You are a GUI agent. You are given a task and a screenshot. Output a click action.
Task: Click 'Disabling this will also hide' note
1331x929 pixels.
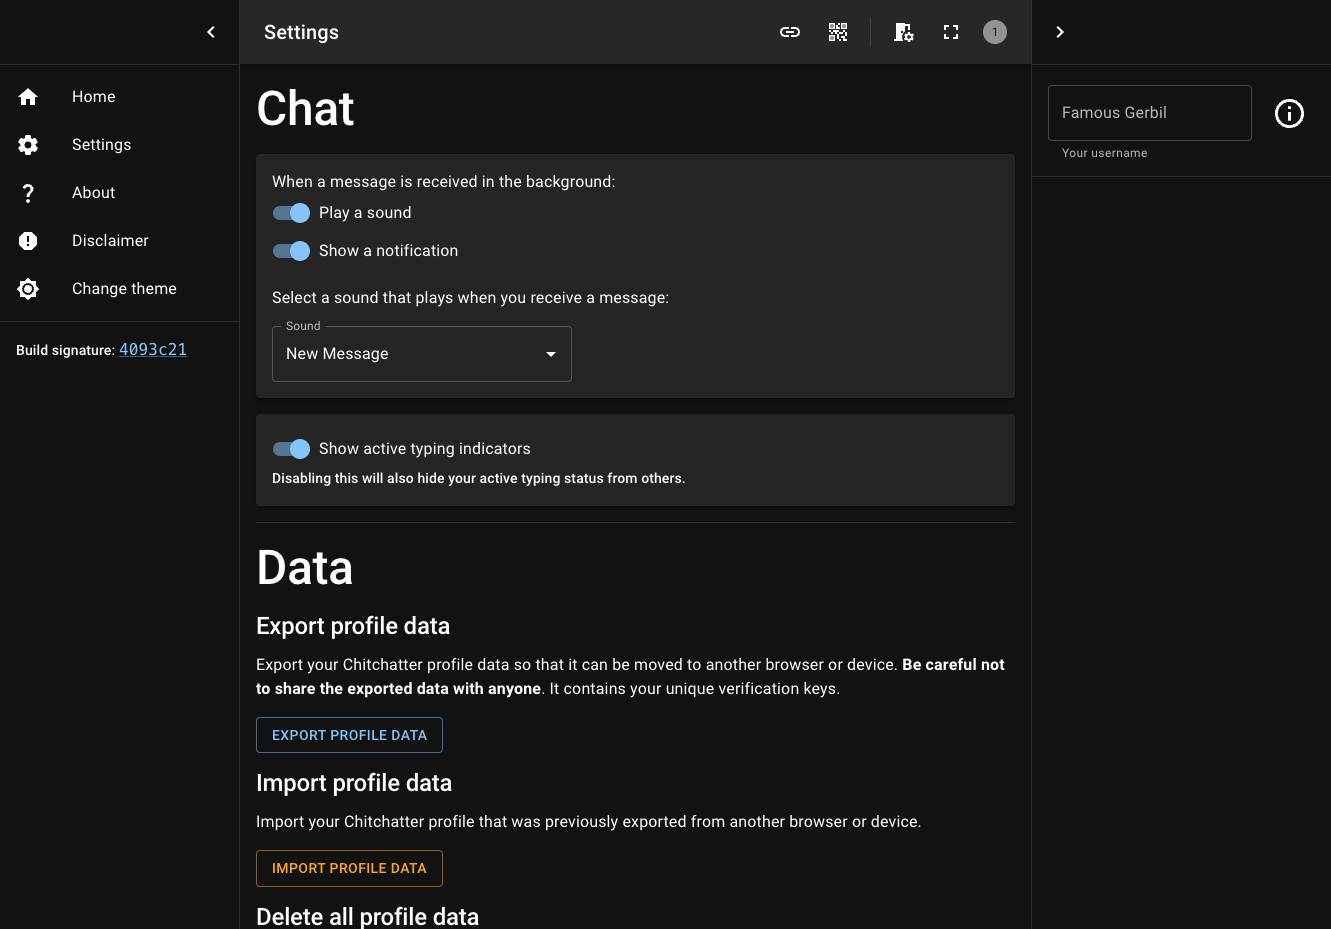pyautogui.click(x=478, y=479)
